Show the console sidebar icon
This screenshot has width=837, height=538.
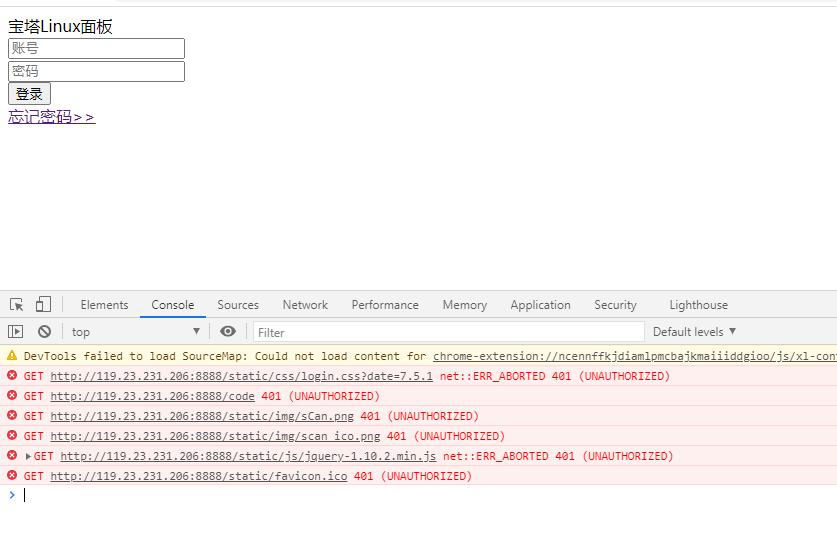[15, 331]
